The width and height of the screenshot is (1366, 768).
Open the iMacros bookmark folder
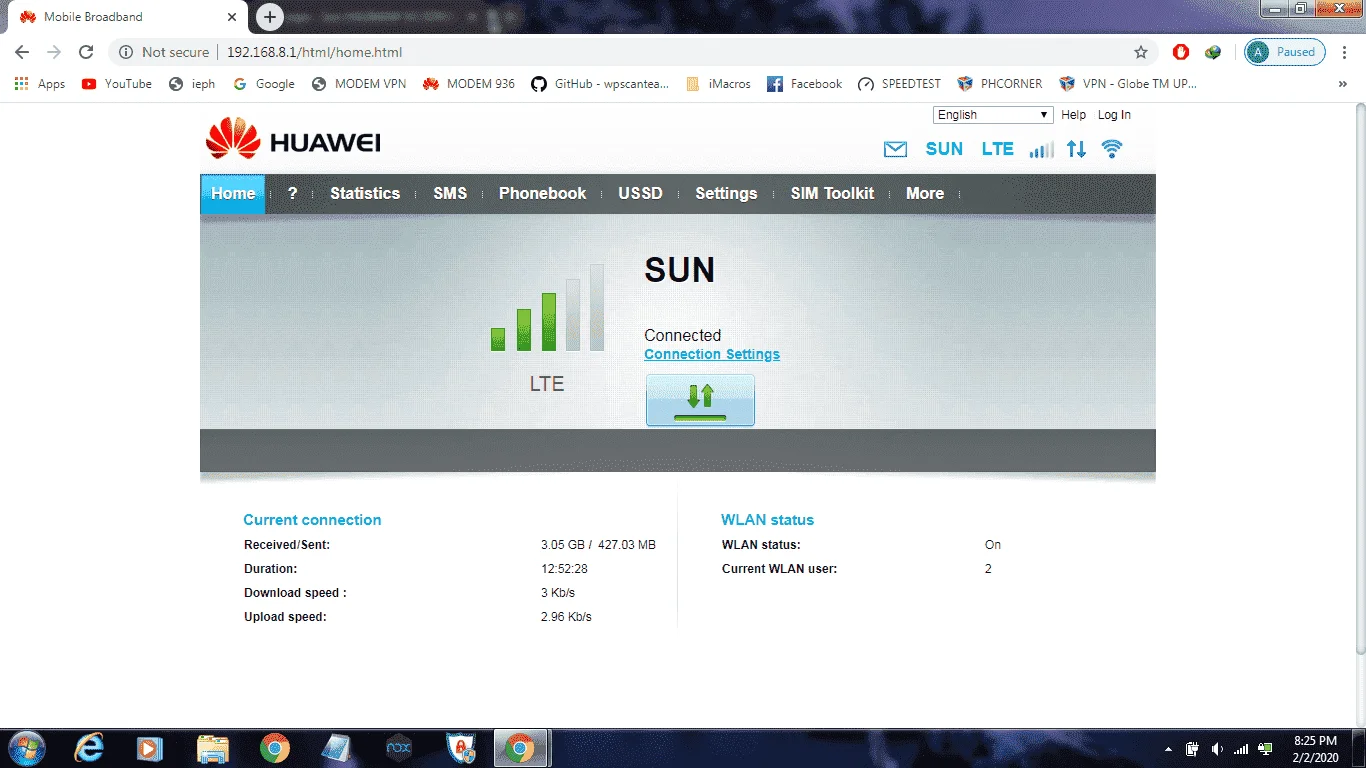[718, 84]
